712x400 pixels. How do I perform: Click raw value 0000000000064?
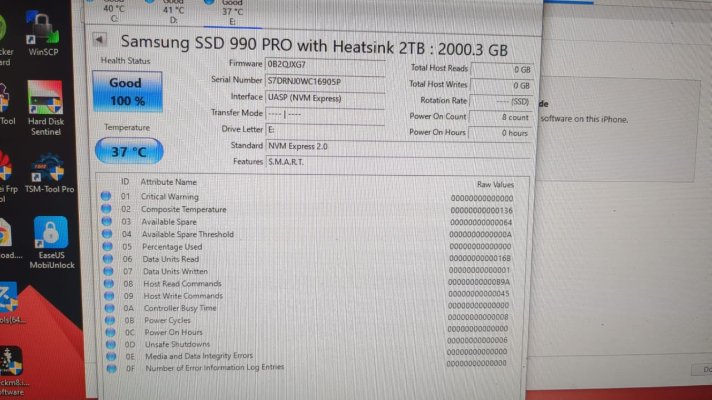(481, 222)
